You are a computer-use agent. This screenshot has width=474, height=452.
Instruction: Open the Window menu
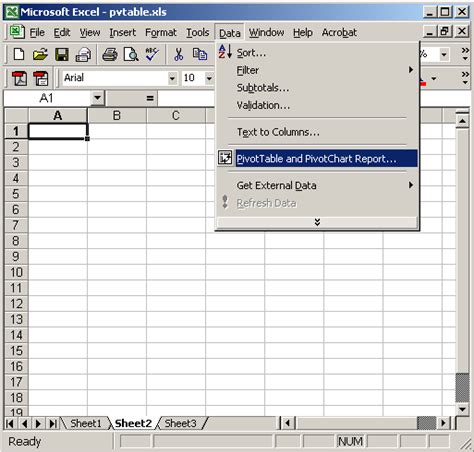coord(266,32)
